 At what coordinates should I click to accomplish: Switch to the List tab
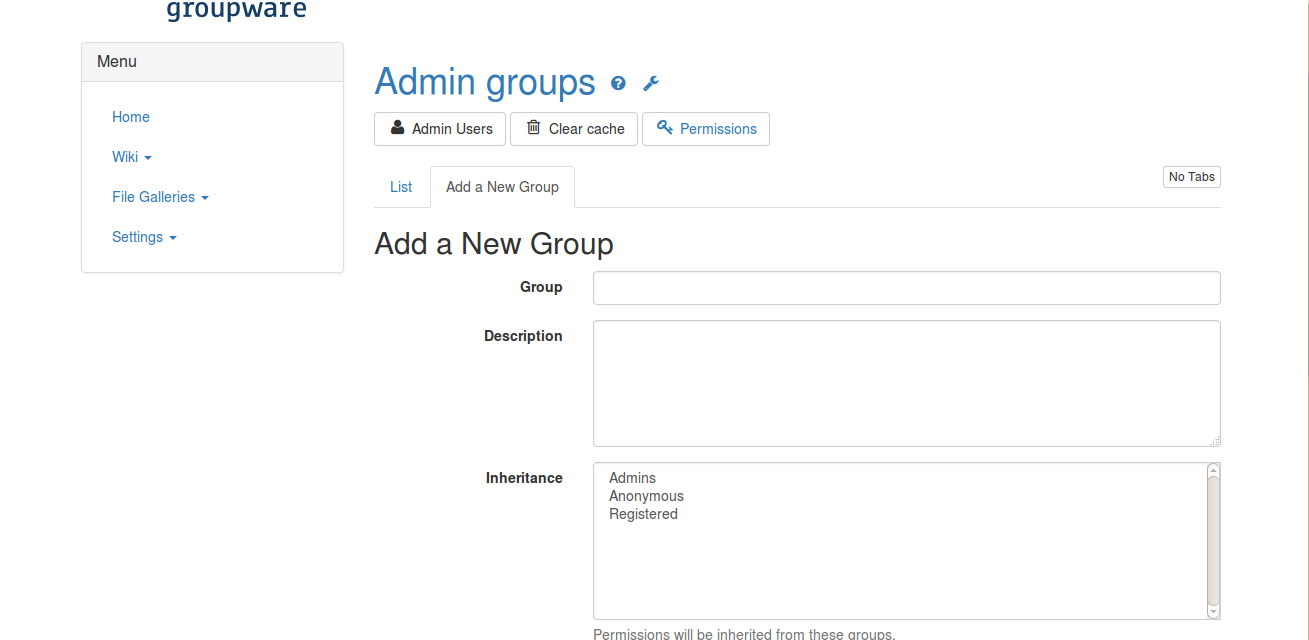[x=401, y=187]
